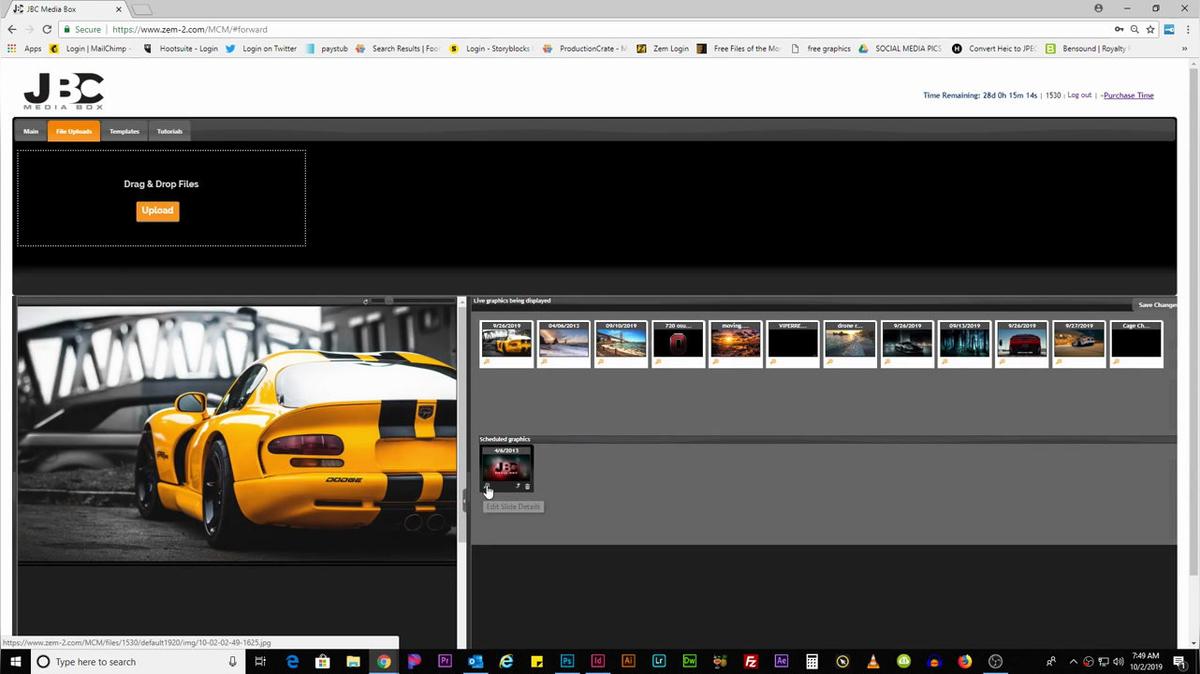The width and height of the screenshot is (1200, 674).
Task: Click the key icon under the yellow Viper thumbnail
Action: 487,362
